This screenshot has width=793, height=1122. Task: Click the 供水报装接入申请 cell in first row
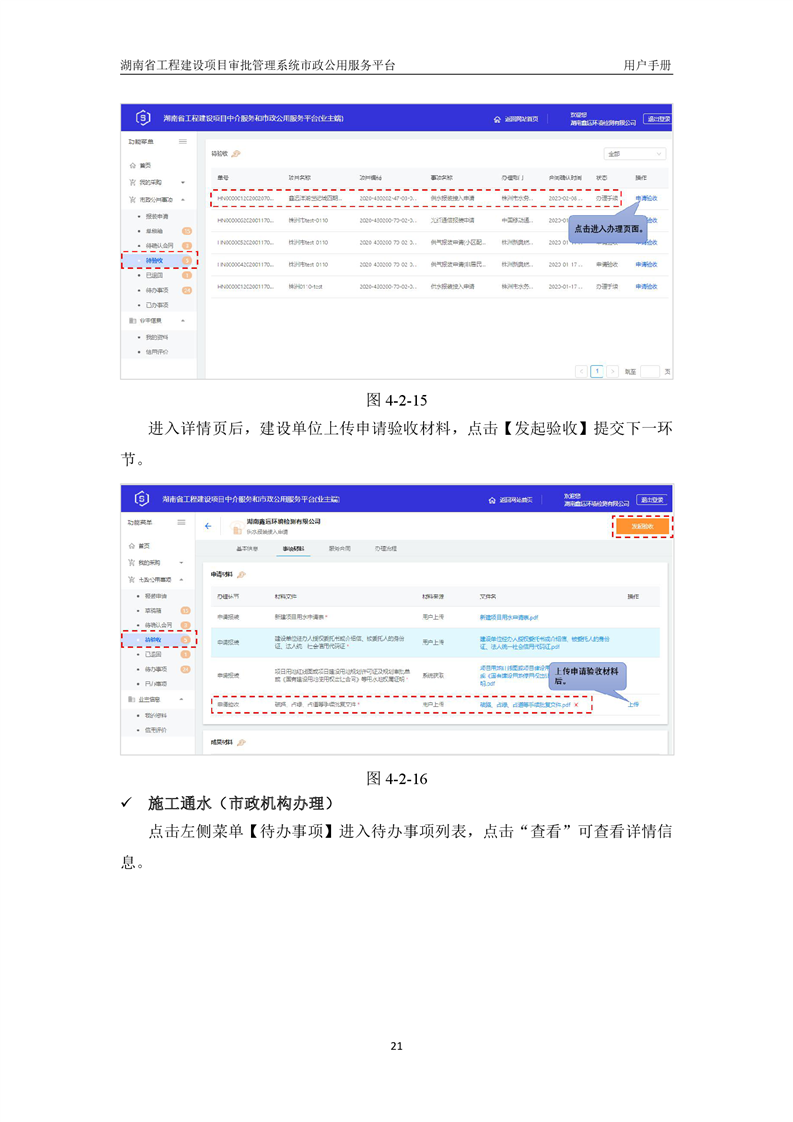(452, 198)
